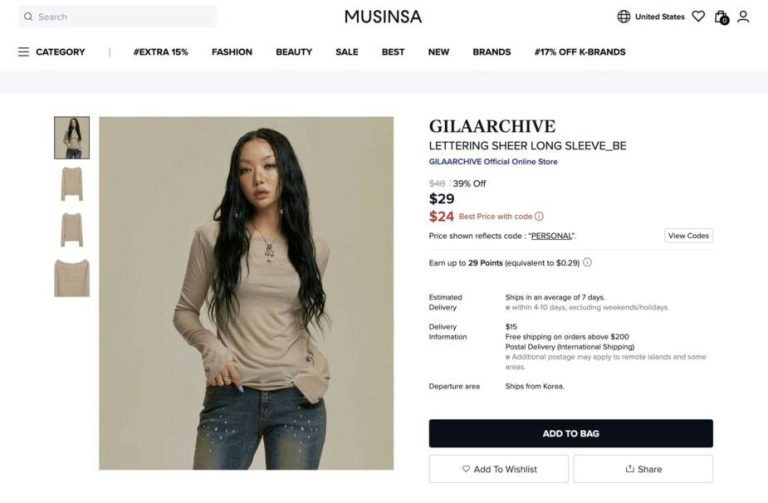Click the globe icon beside United States
768x503 pixels.
coord(624,17)
